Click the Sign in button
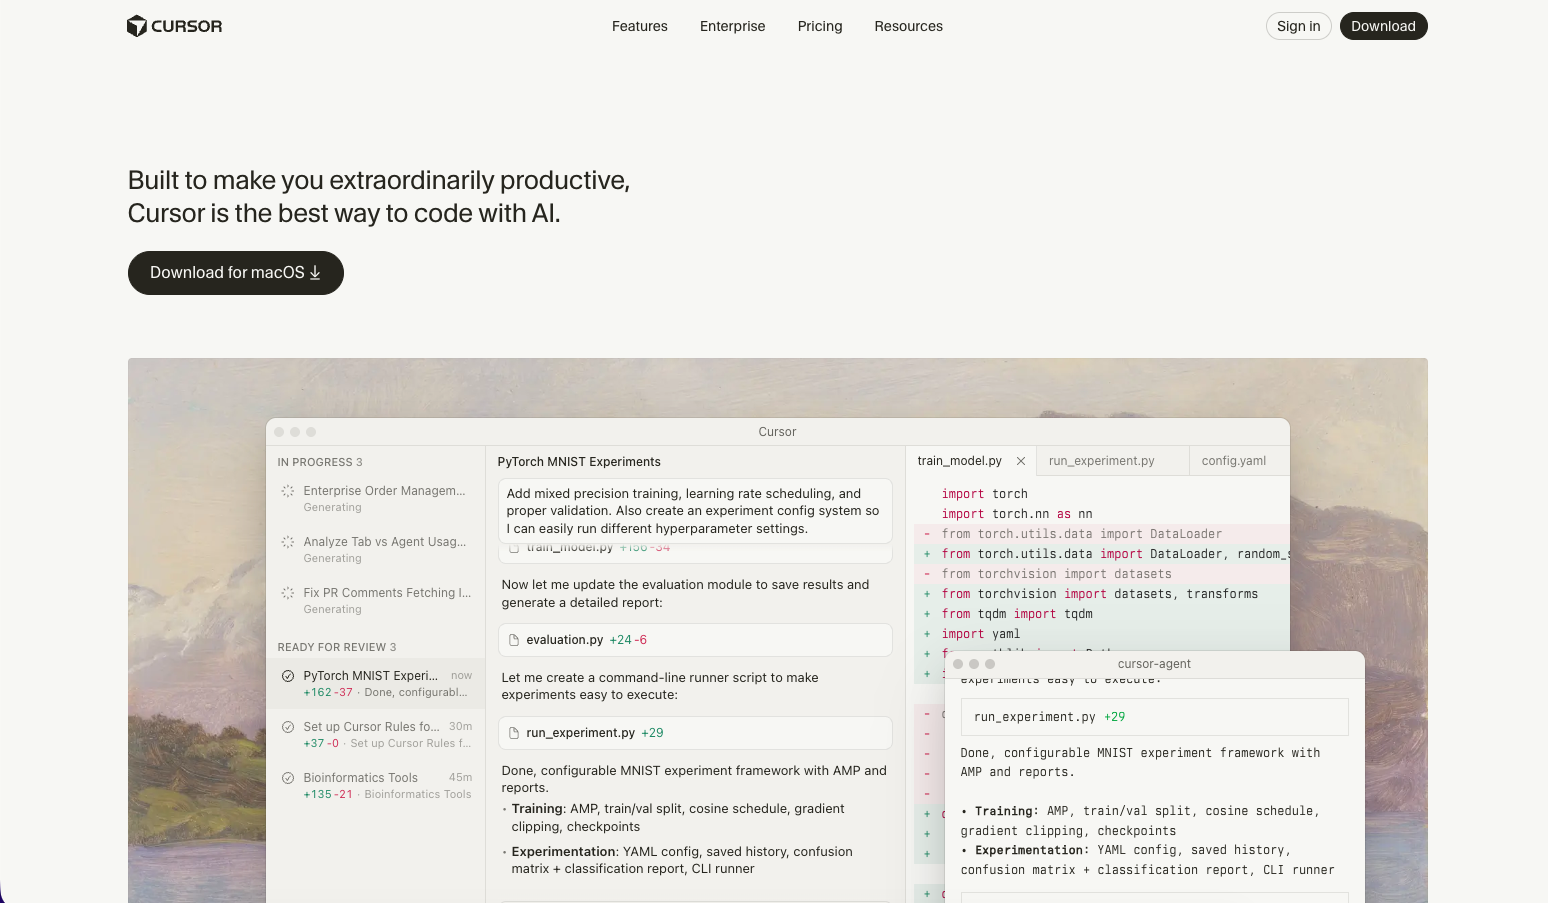This screenshot has height=903, width=1548. click(1298, 26)
